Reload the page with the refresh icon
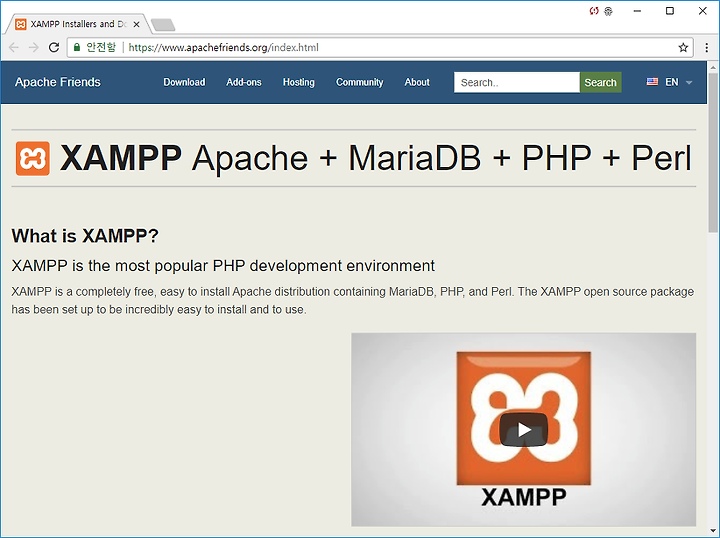The height and width of the screenshot is (538, 720). click(54, 47)
